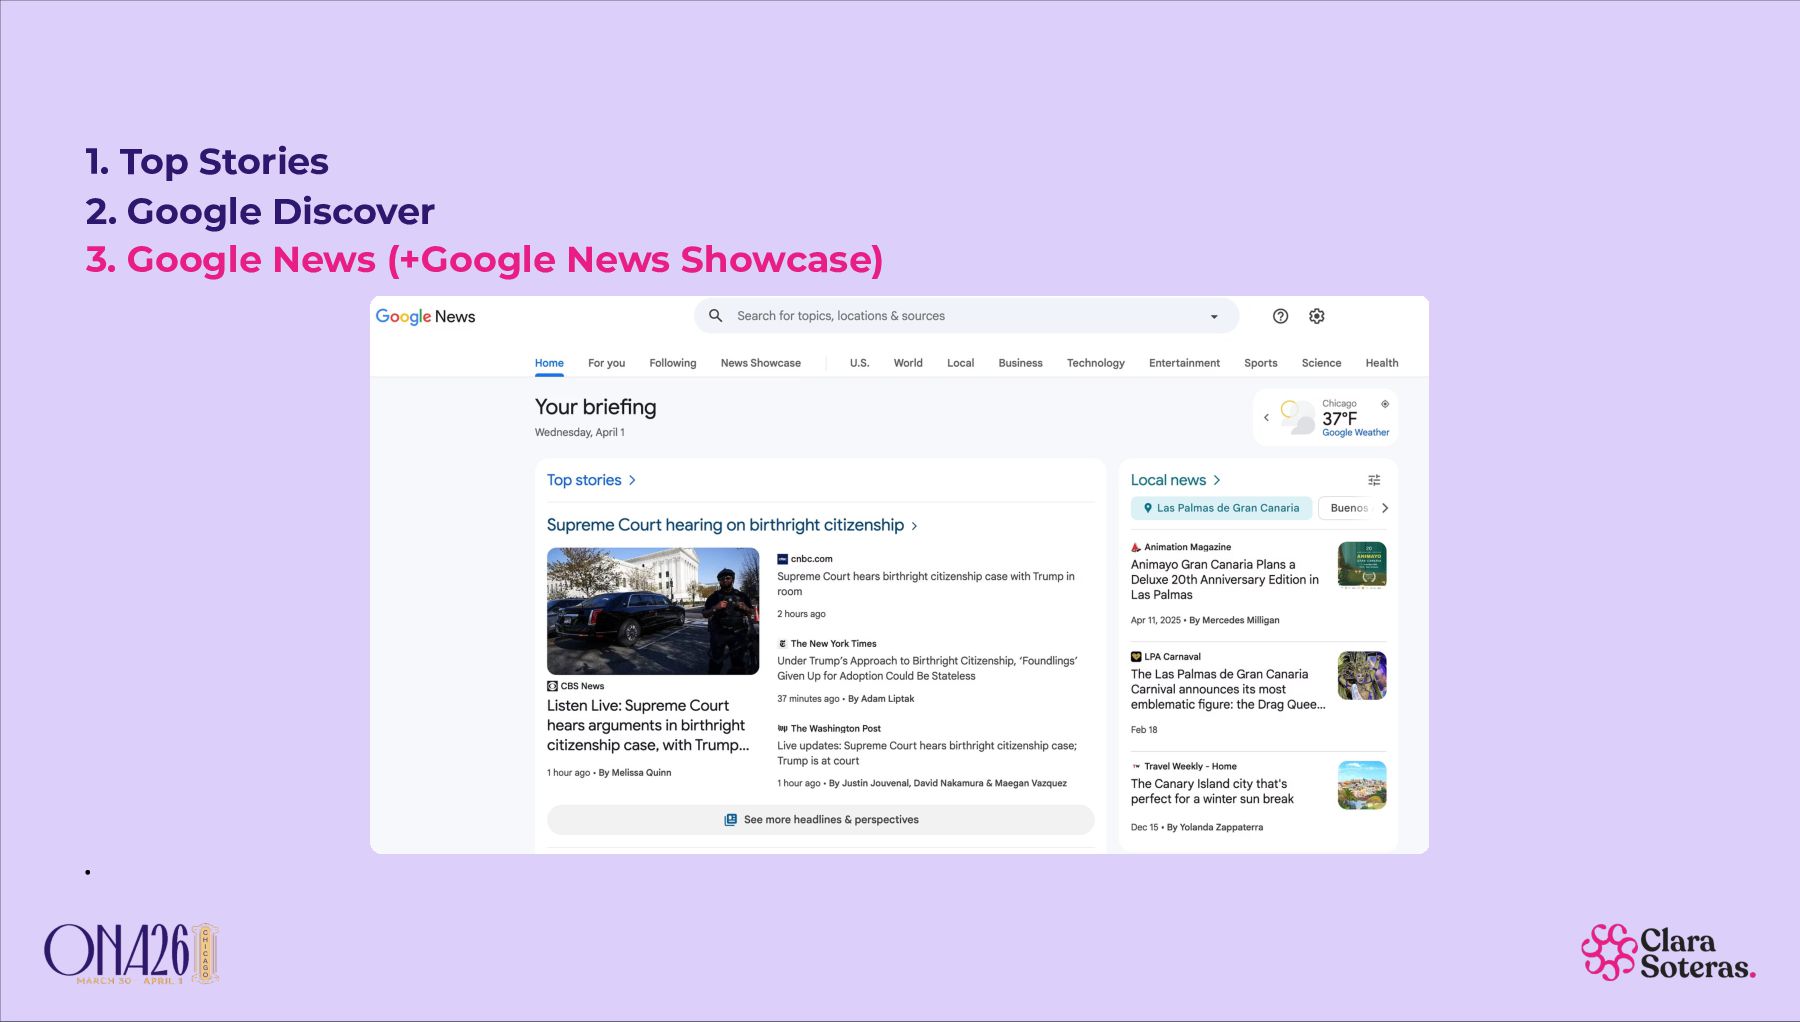Click the Travel Weekly source icon
Viewport: 1800px width, 1022px height.
click(x=1136, y=767)
